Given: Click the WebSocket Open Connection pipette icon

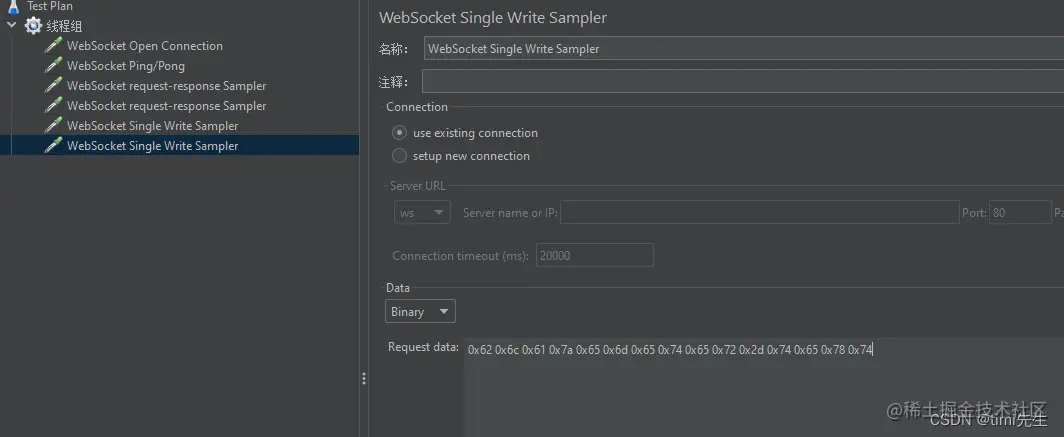Looking at the screenshot, I should click(53, 46).
